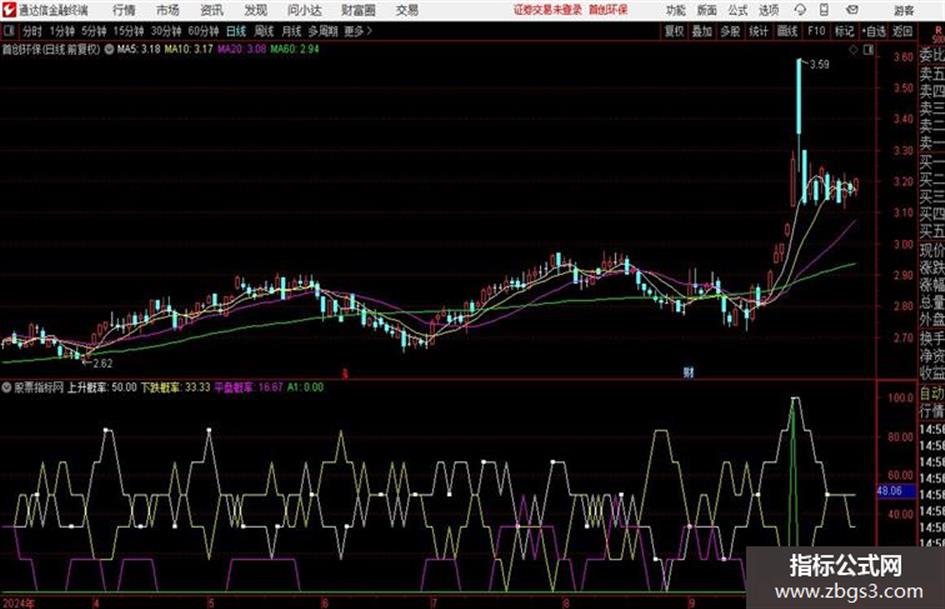
Task: Click the 3.60 price axis label
Action: 903,57
